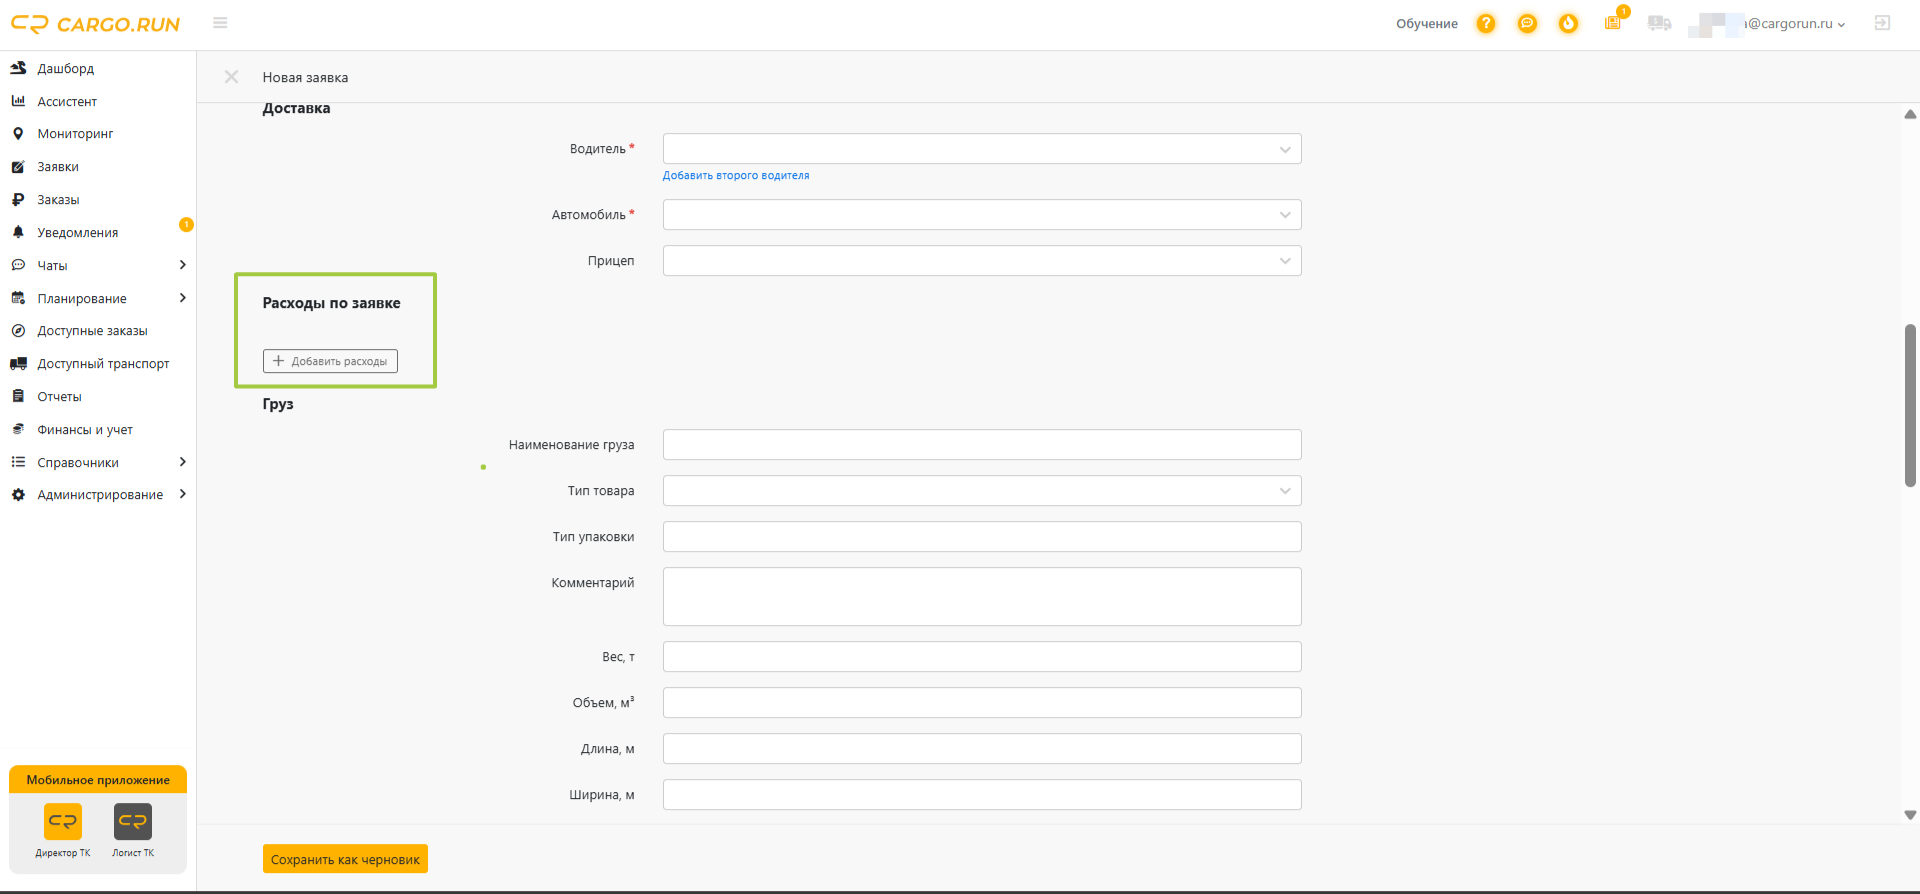Click the logout icon in header
The height and width of the screenshot is (894, 1920).
point(1882,23)
